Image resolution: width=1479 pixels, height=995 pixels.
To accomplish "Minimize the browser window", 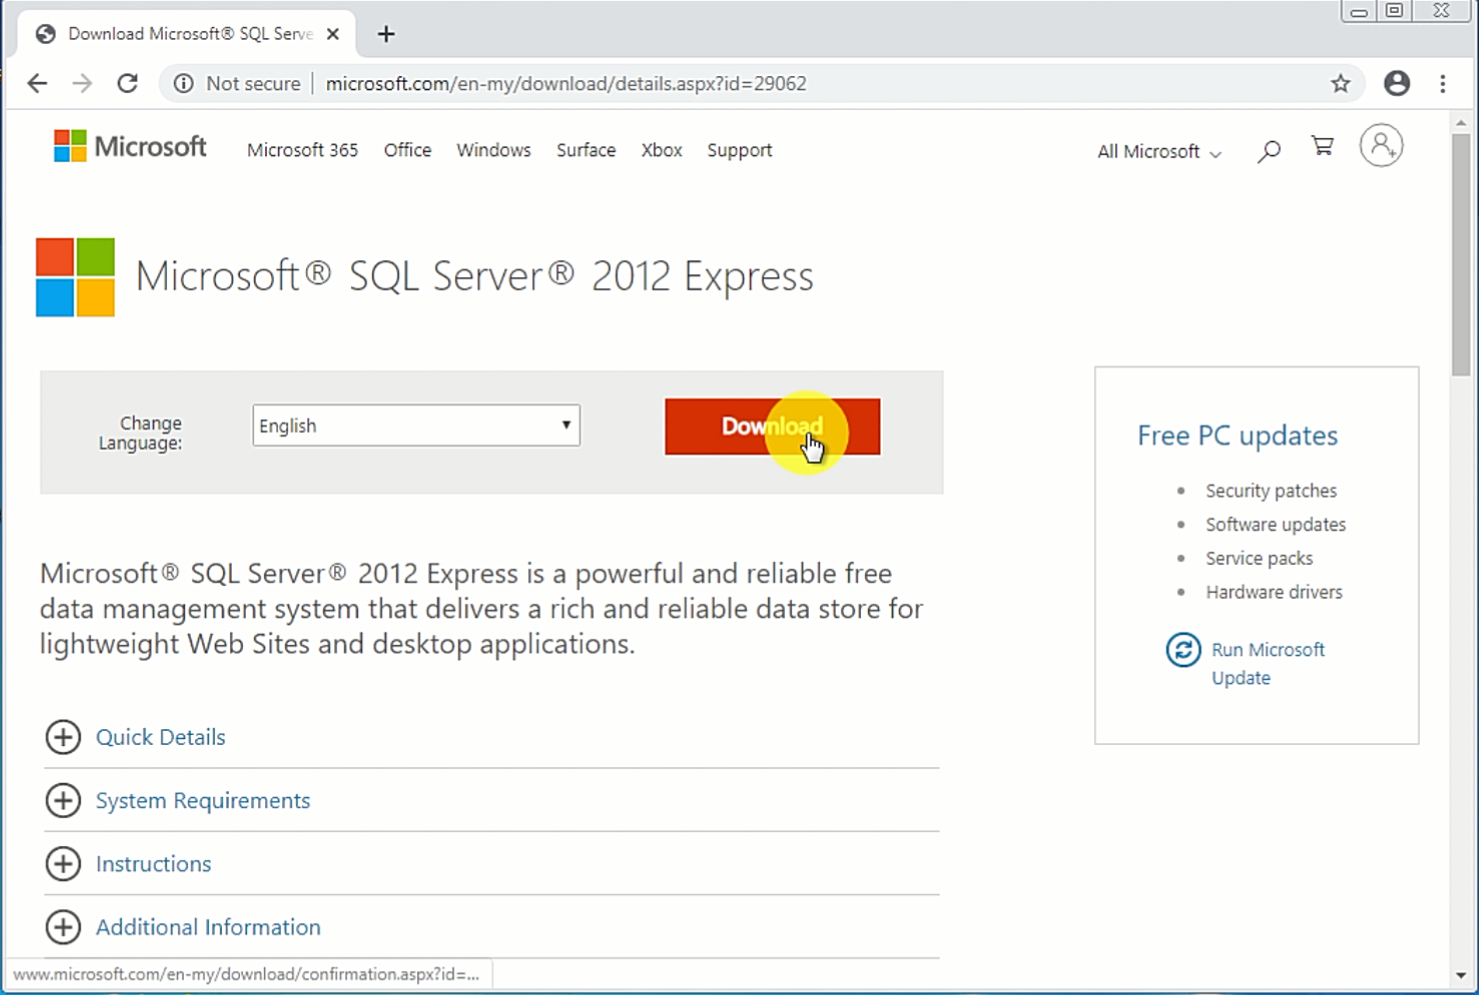I will point(1358,11).
